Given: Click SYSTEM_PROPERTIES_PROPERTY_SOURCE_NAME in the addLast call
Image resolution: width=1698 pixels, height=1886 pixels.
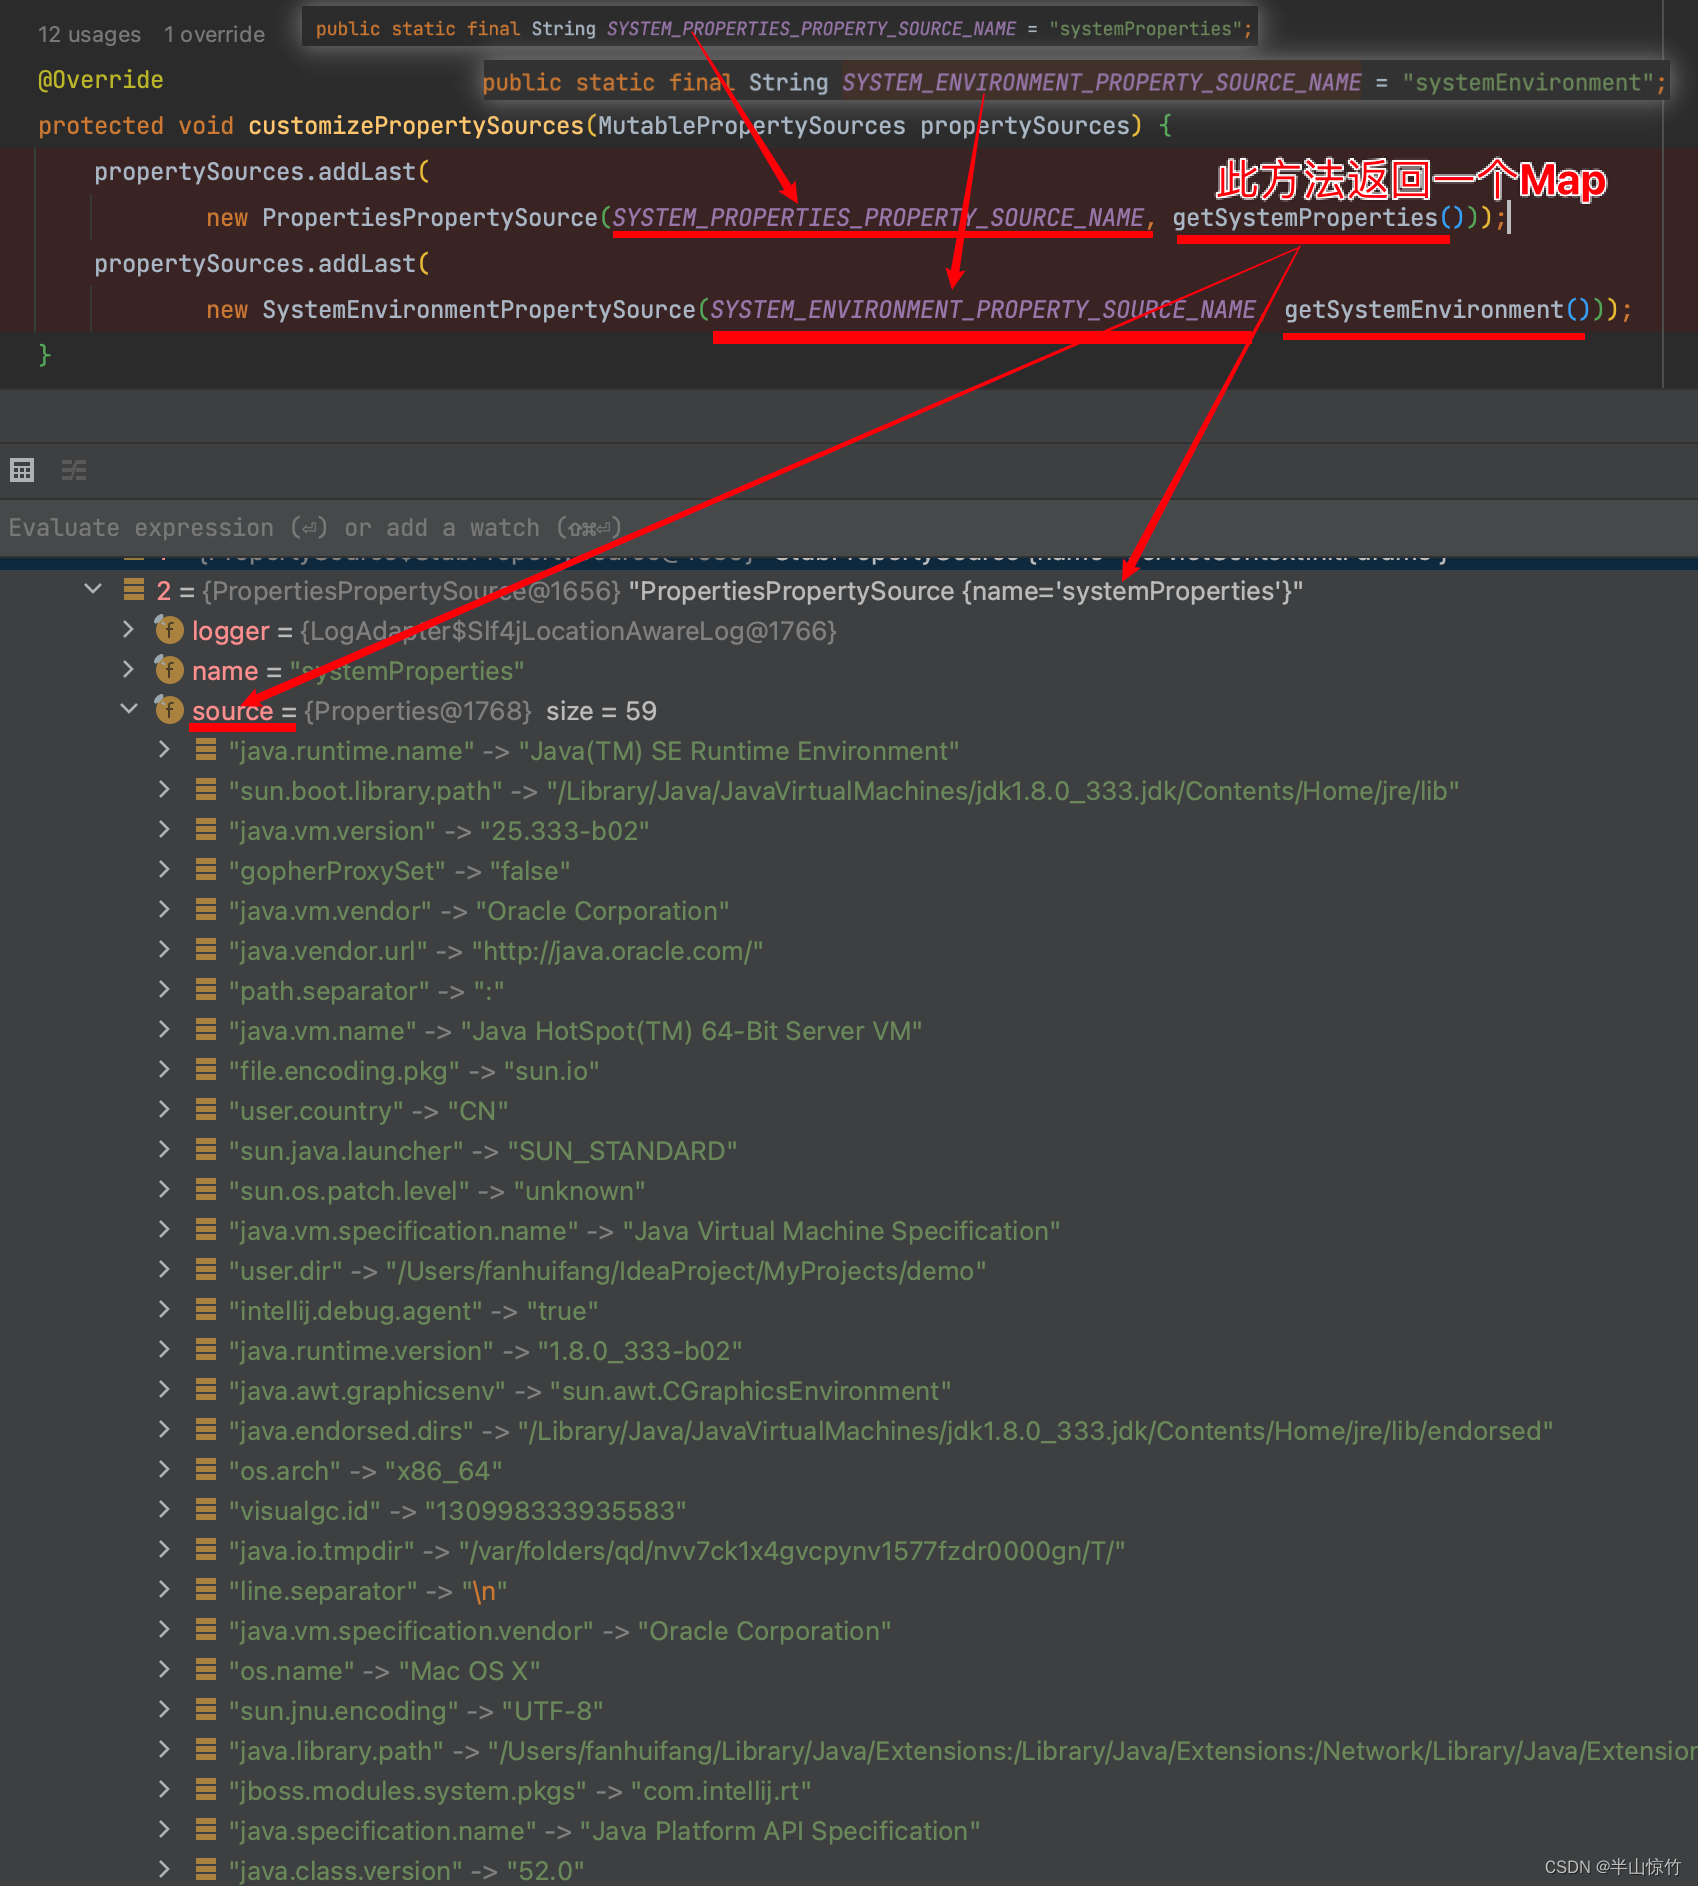Looking at the screenshot, I should [x=879, y=218].
